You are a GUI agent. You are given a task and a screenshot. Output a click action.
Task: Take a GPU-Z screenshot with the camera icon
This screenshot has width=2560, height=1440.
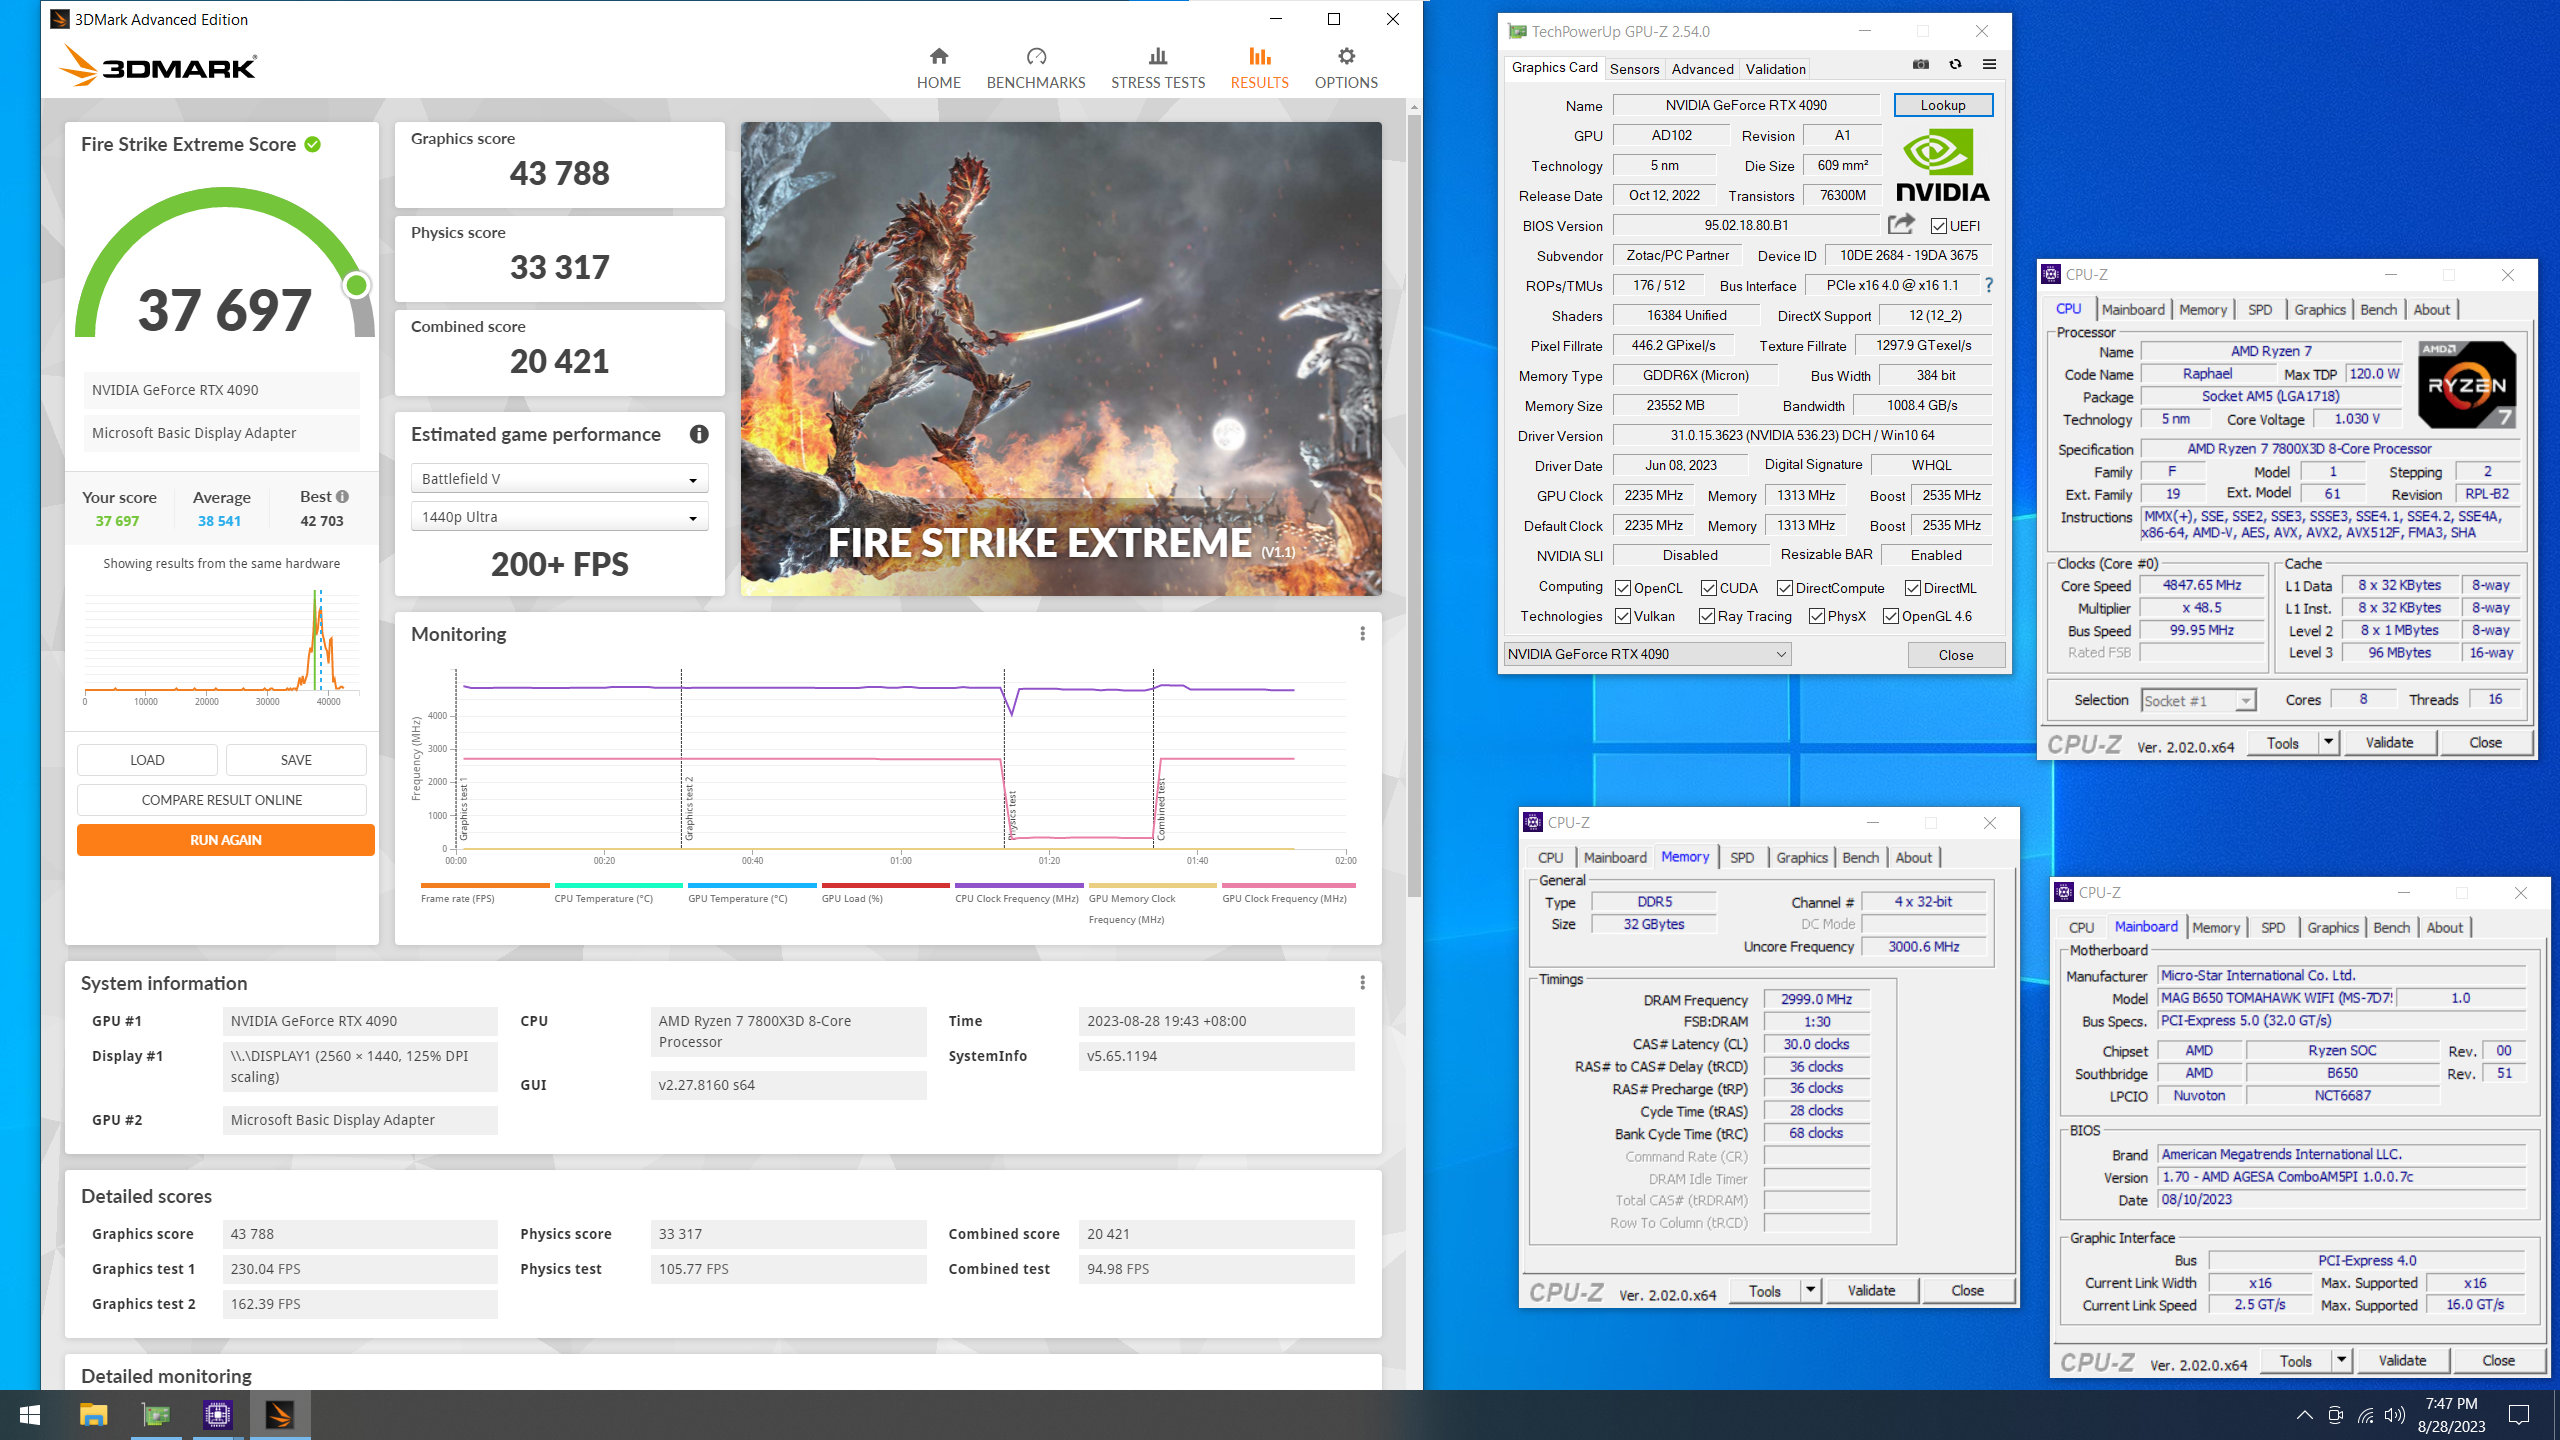(1921, 65)
